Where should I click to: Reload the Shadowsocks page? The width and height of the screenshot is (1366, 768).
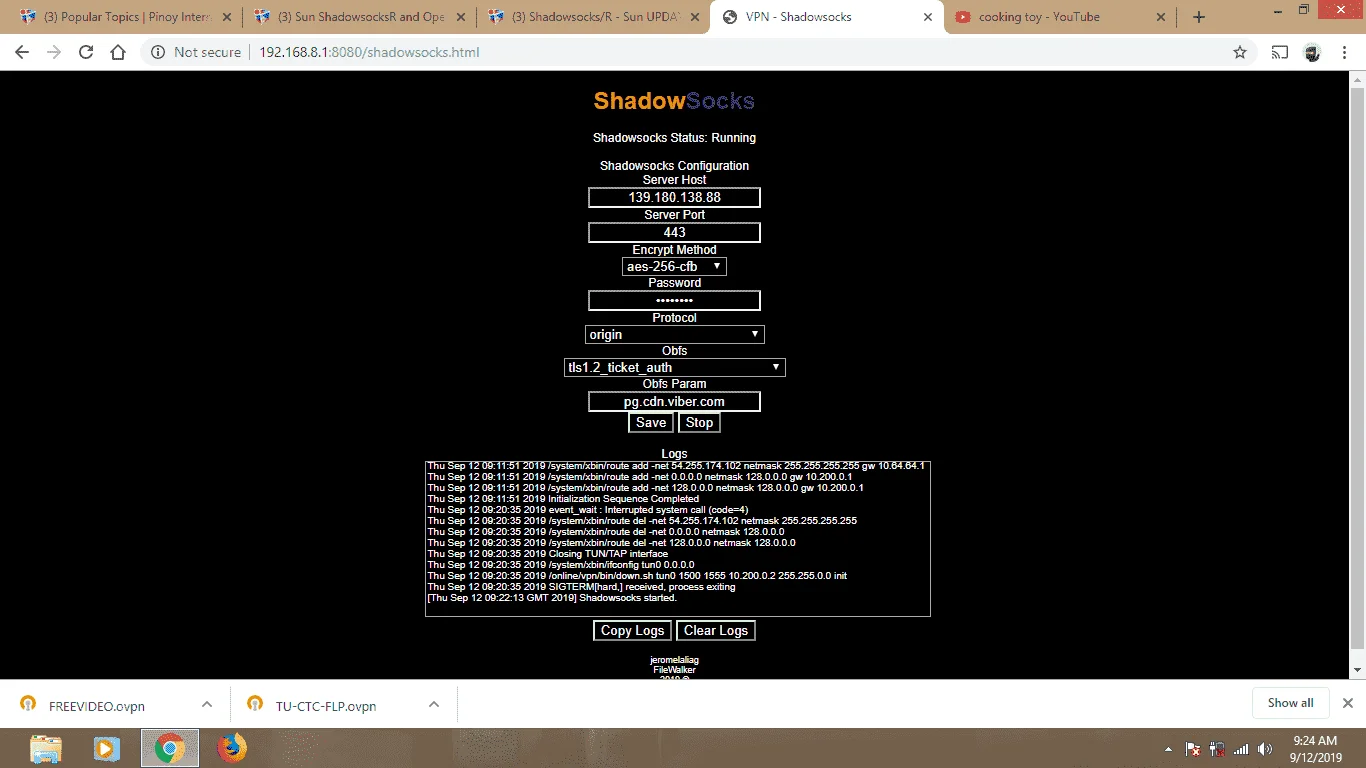point(86,52)
